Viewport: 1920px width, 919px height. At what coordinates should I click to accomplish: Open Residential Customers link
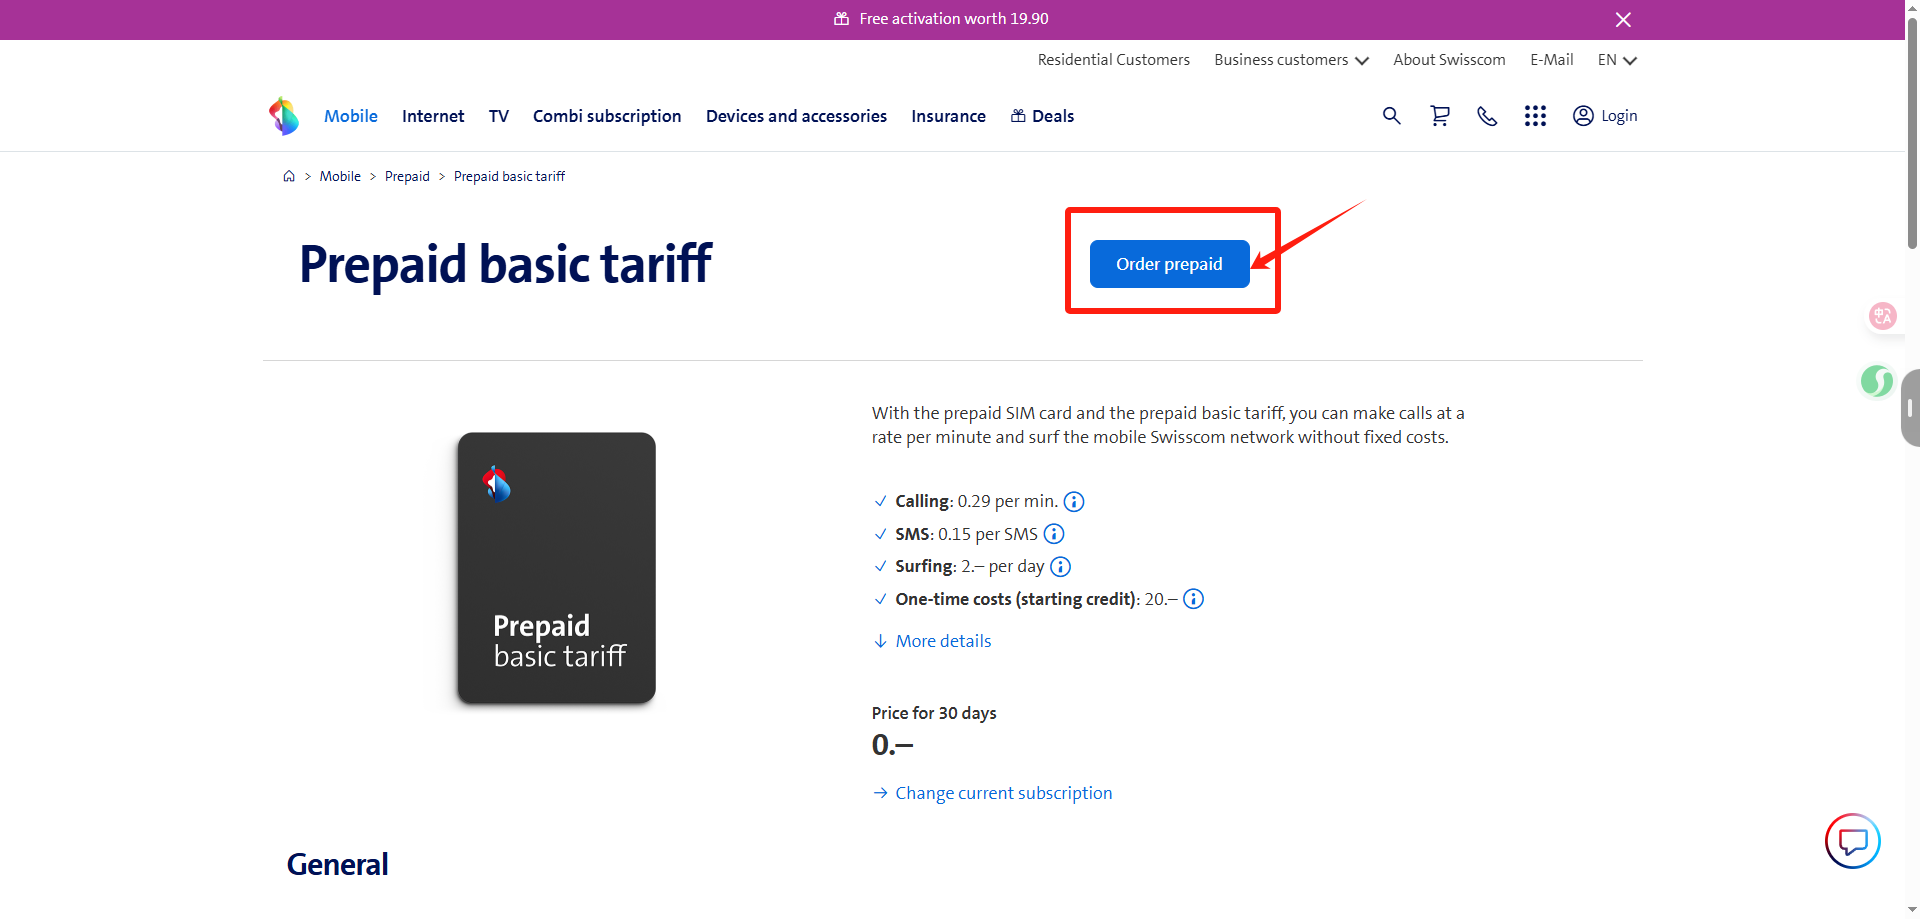pos(1114,60)
